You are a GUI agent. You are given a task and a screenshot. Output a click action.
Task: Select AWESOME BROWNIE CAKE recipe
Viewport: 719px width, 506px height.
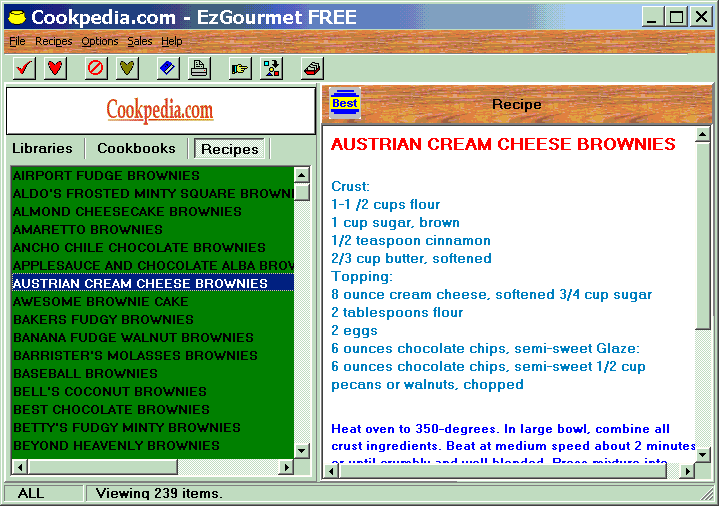(152, 301)
